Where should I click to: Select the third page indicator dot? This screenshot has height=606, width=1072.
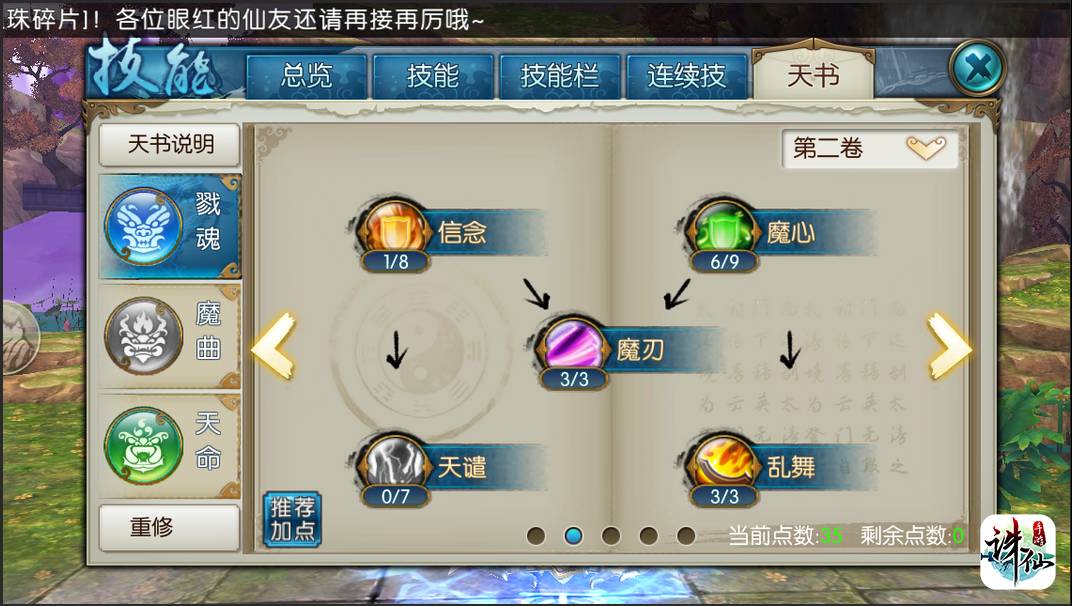[x=611, y=536]
